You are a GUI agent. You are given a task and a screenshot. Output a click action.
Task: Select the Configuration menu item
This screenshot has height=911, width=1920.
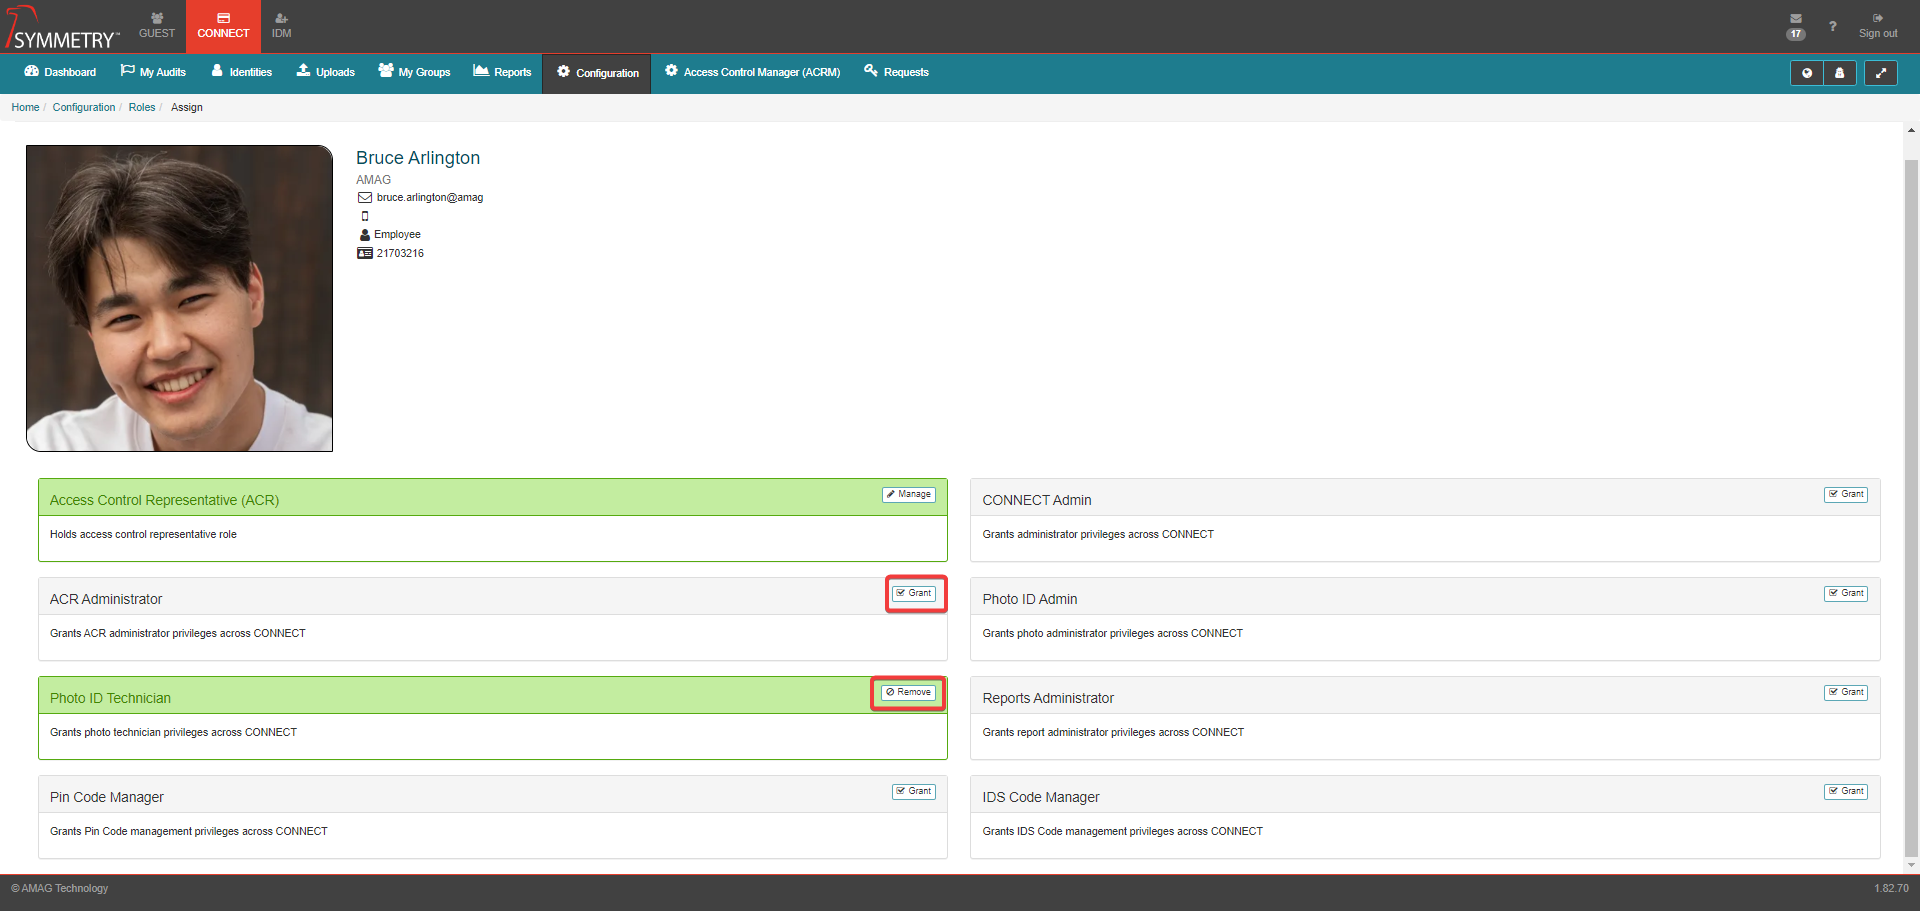pos(597,73)
